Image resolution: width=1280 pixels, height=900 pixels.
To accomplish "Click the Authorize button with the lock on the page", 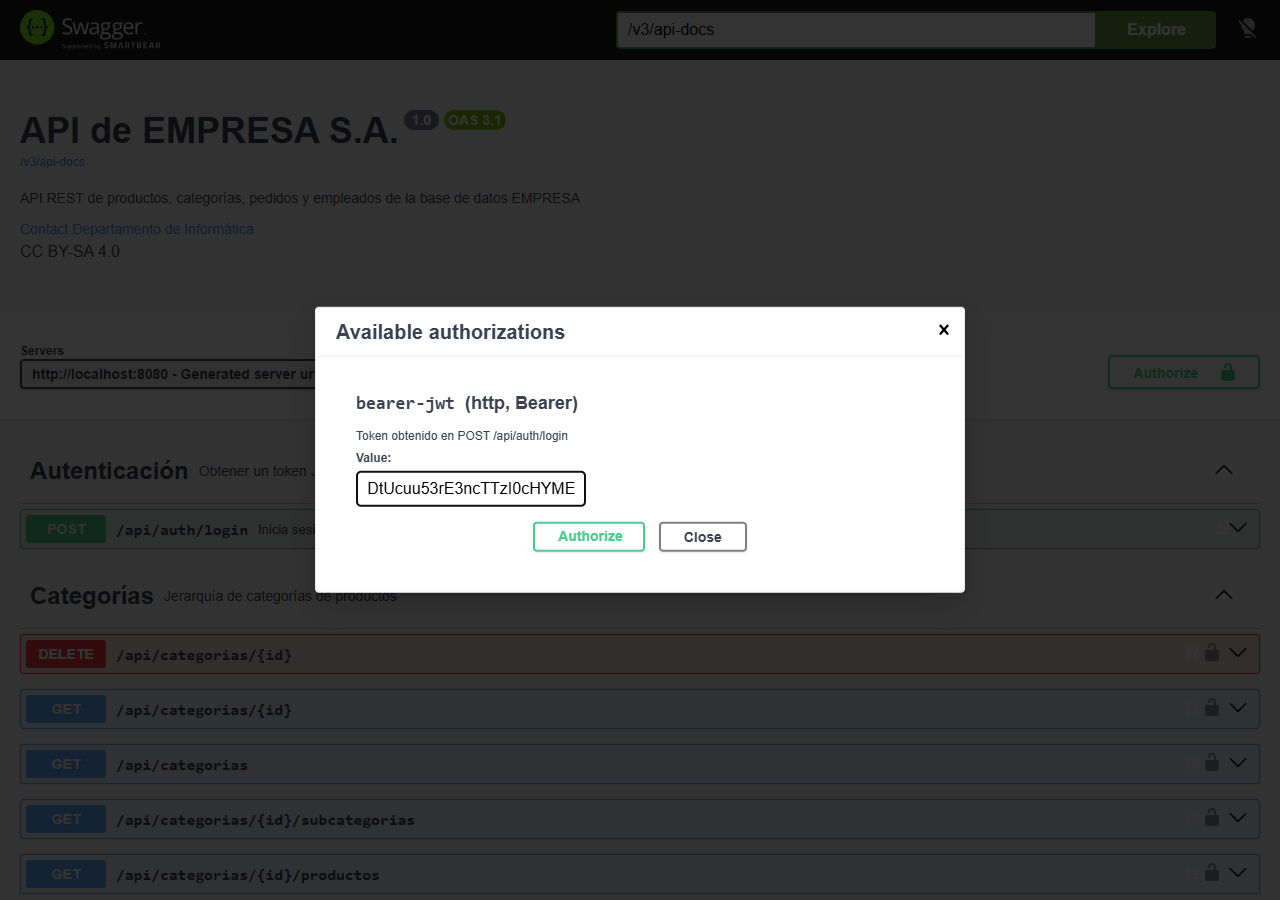I will pyautogui.click(x=1183, y=373).
